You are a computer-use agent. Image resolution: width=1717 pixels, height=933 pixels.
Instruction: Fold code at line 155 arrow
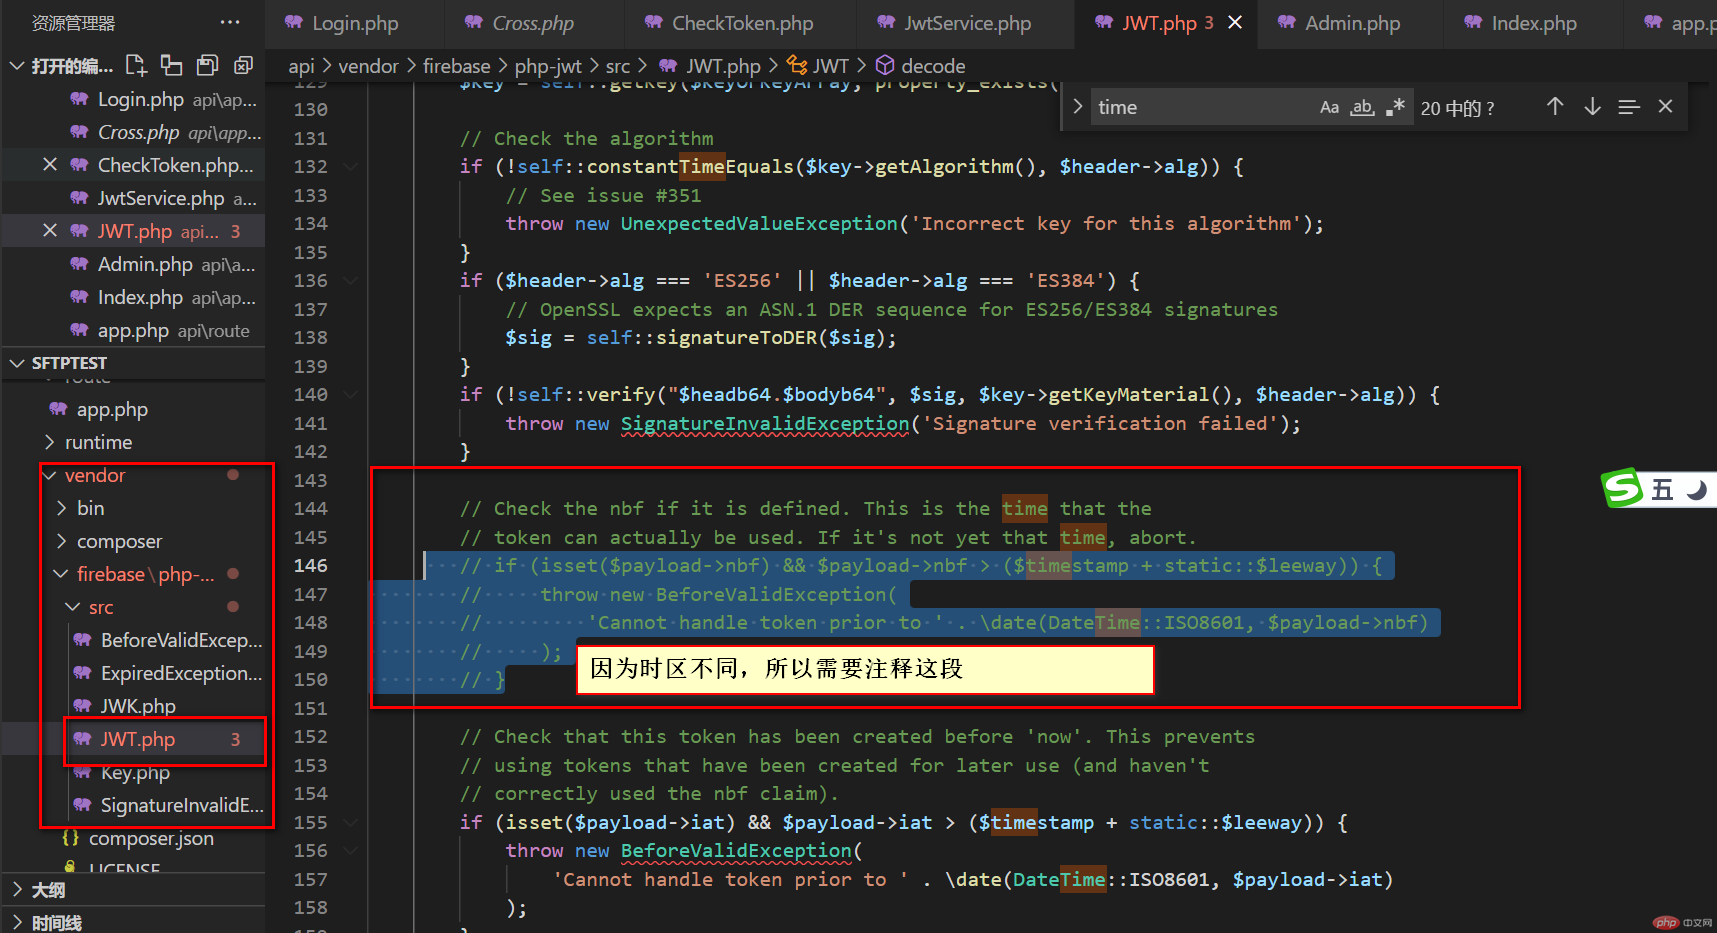point(350,822)
